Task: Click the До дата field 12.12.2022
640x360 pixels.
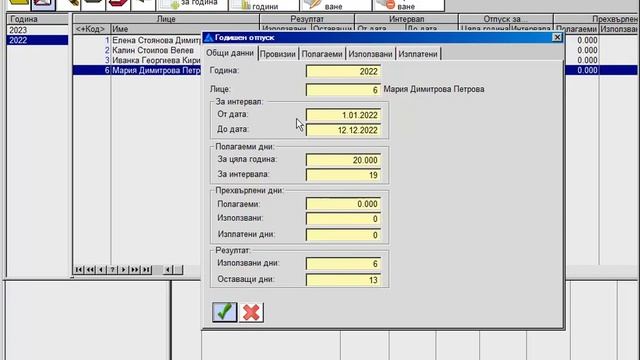Action: (x=343, y=130)
